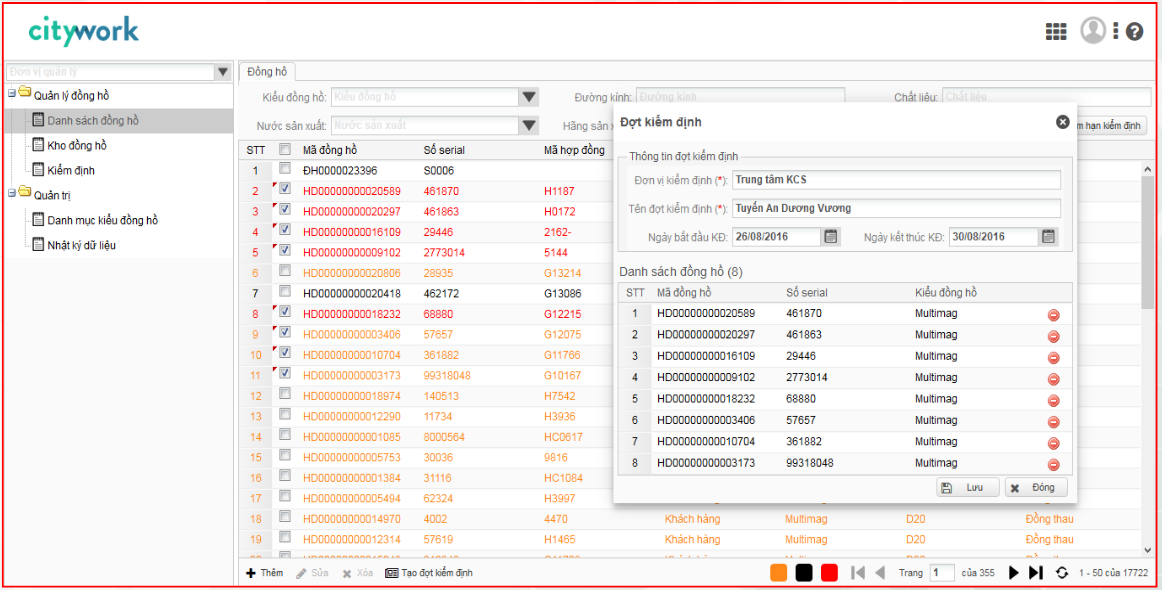This screenshot has height=590, width=1162.
Task: Uncheck row HD00000000018232 checkbox
Action: pyautogui.click(x=285, y=312)
